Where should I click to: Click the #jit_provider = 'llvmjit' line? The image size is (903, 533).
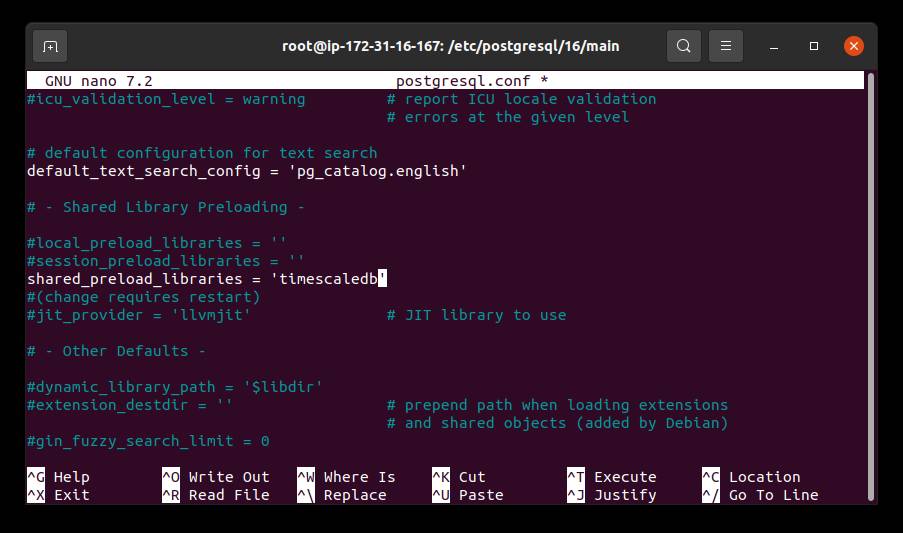[139, 315]
